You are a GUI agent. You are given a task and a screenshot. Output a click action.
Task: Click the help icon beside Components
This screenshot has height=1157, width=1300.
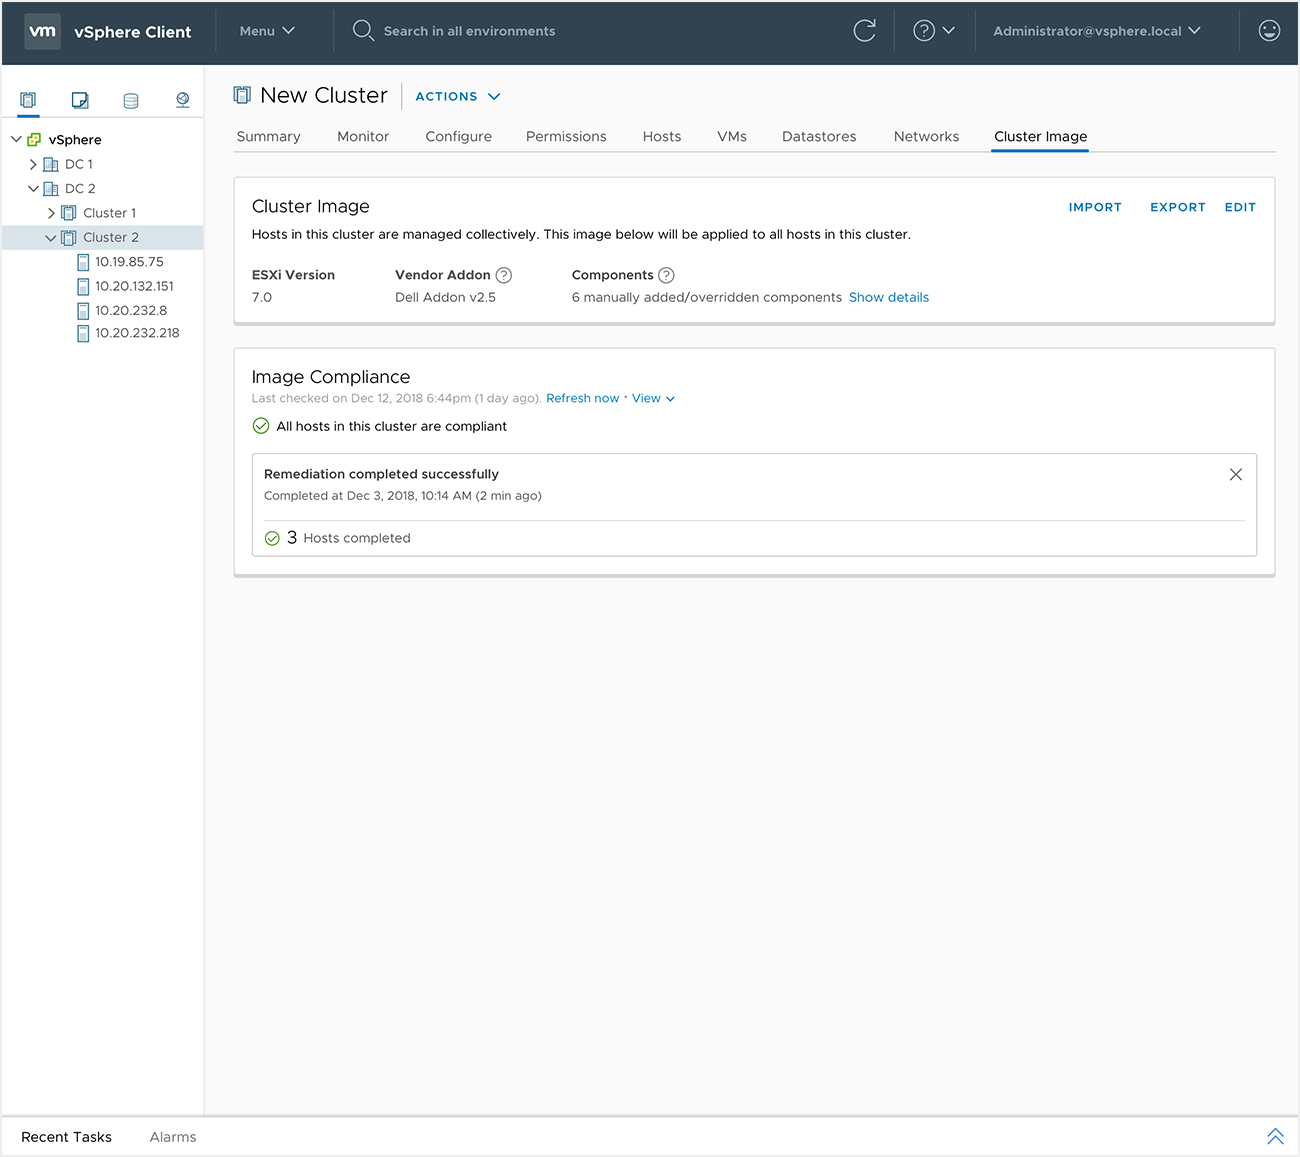tap(664, 275)
